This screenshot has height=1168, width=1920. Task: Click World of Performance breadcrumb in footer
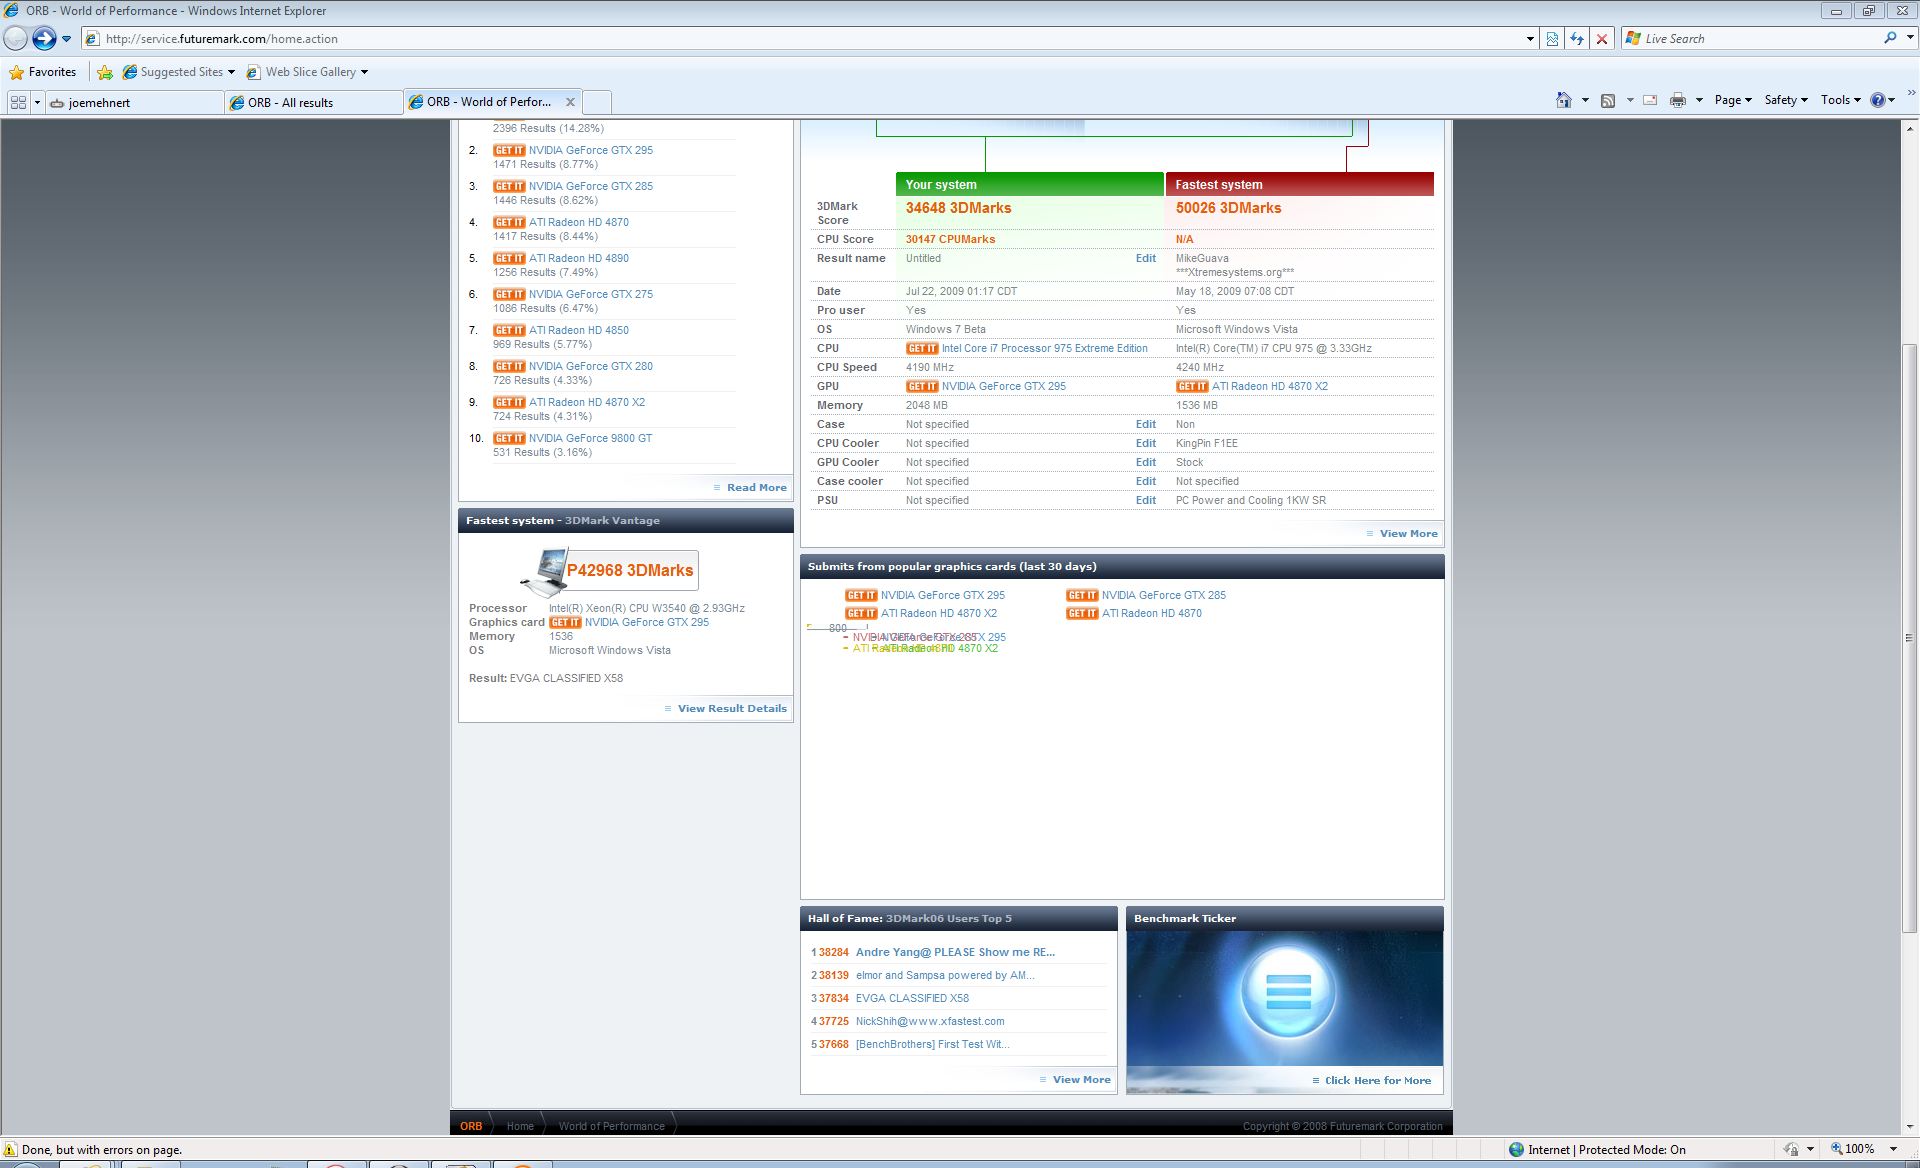point(611,1126)
